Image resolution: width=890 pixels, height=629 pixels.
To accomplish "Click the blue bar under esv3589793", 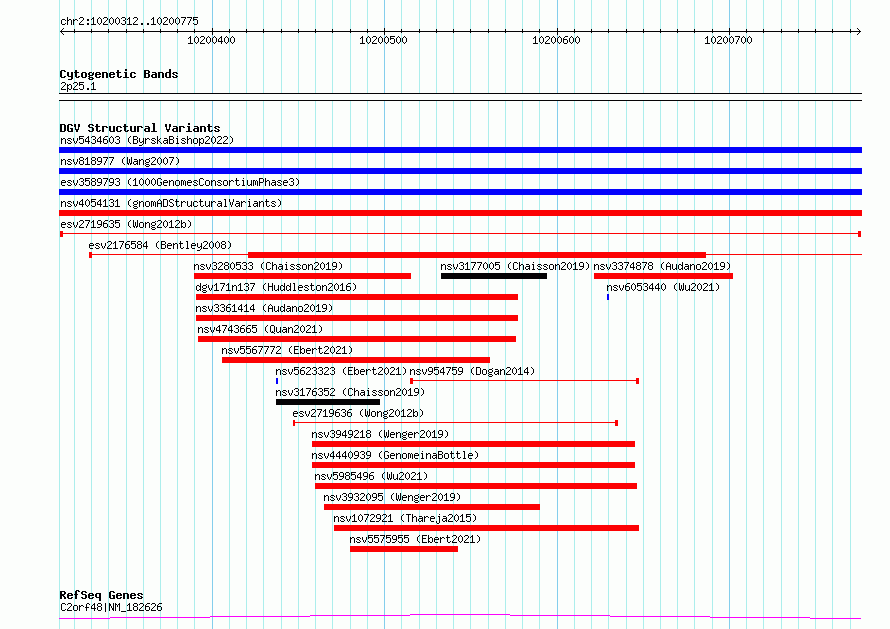I will click(x=460, y=192).
